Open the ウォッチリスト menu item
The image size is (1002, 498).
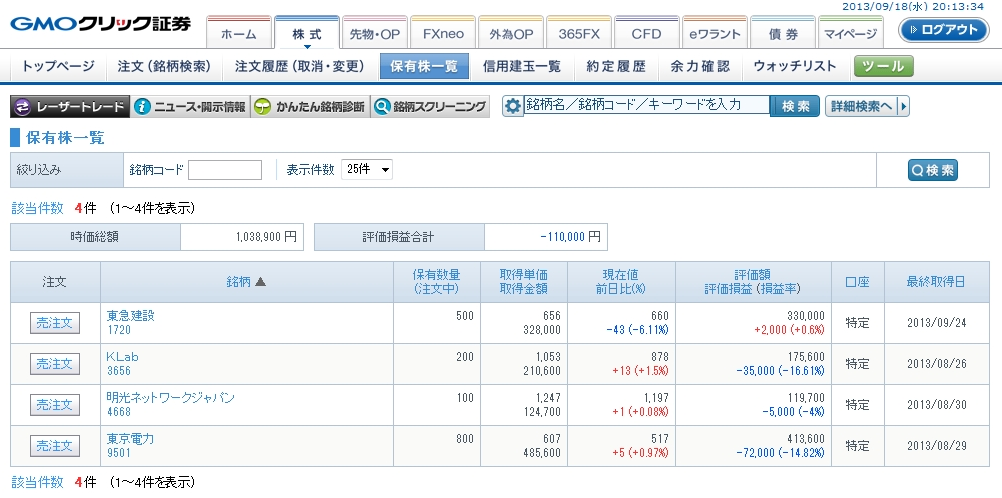[794, 67]
